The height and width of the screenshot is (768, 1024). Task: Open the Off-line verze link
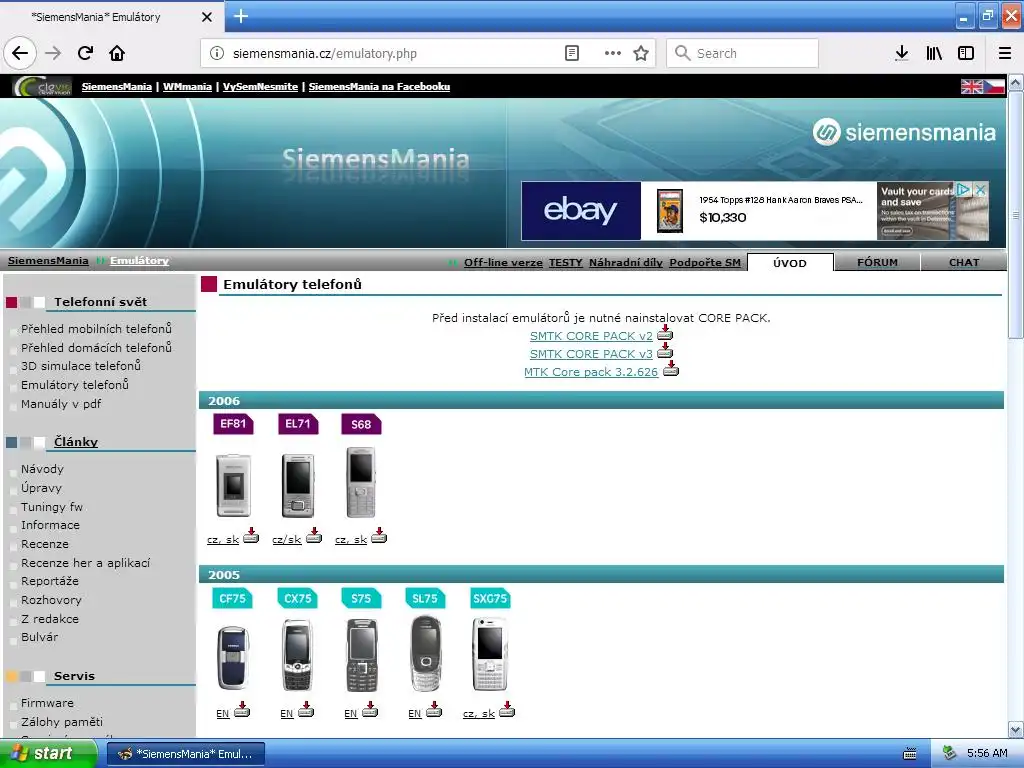tap(503, 263)
